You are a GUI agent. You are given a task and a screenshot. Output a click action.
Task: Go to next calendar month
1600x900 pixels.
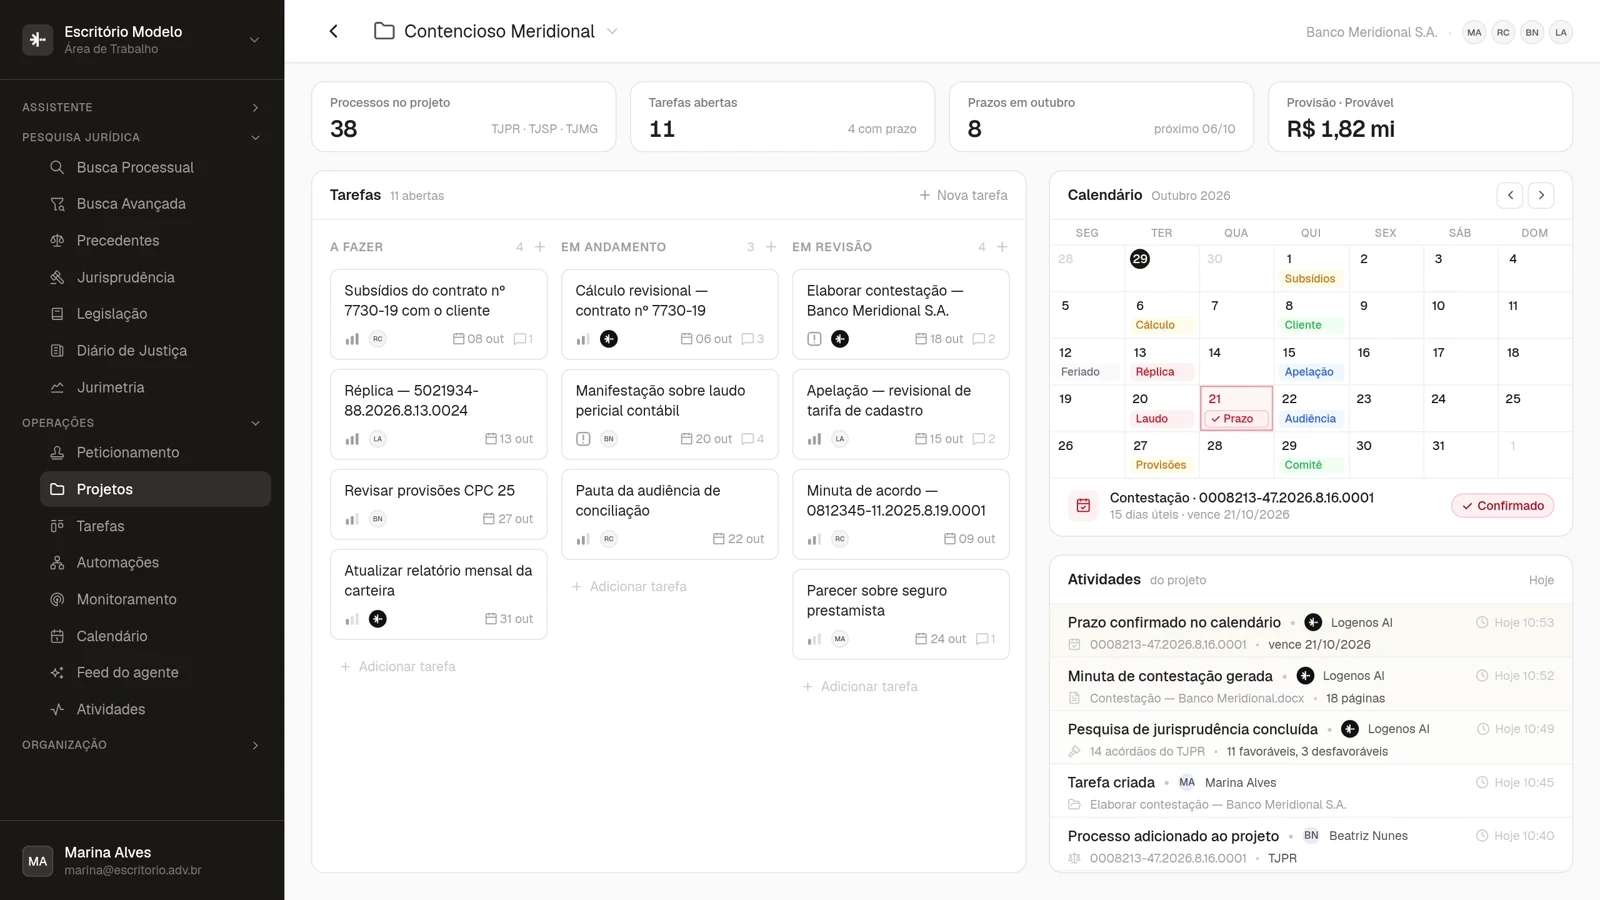[x=1541, y=195]
